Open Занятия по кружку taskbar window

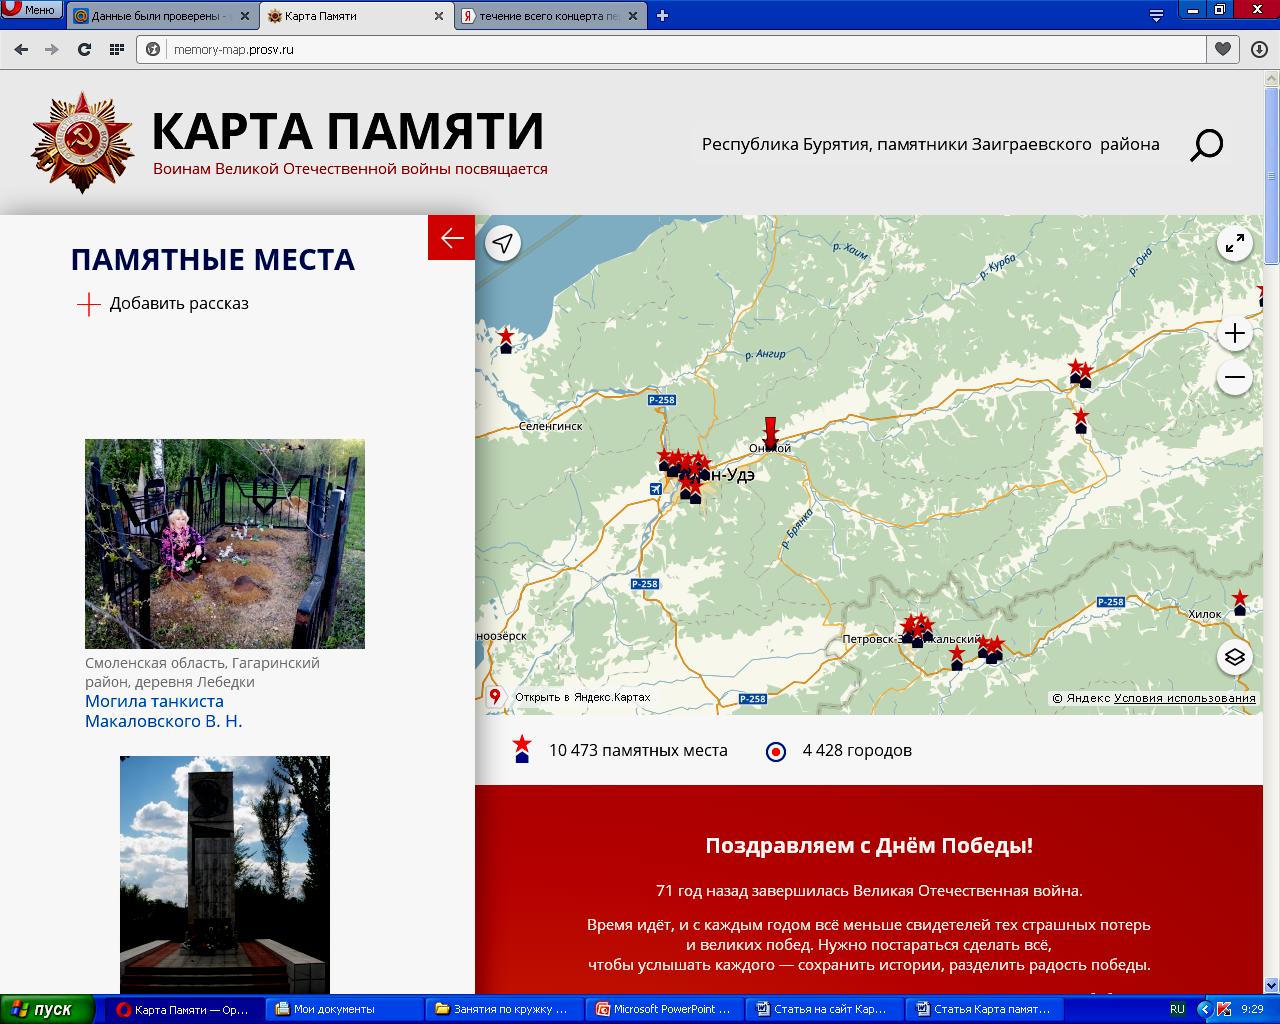click(x=504, y=1009)
